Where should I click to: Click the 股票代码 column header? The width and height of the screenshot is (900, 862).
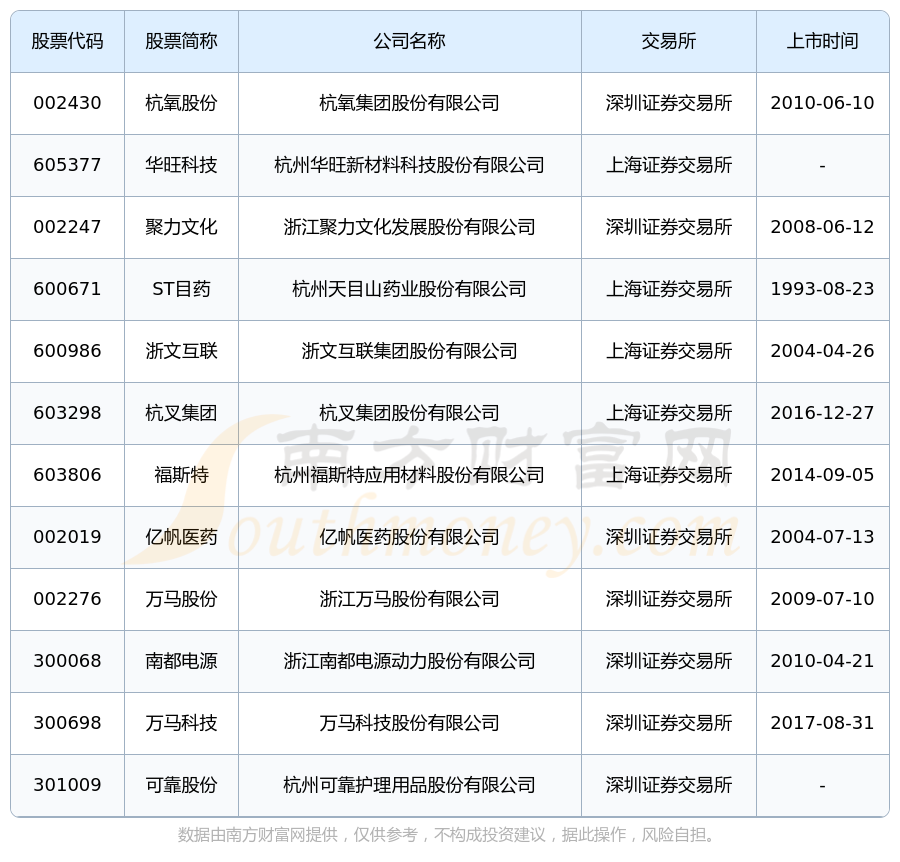[67, 41]
